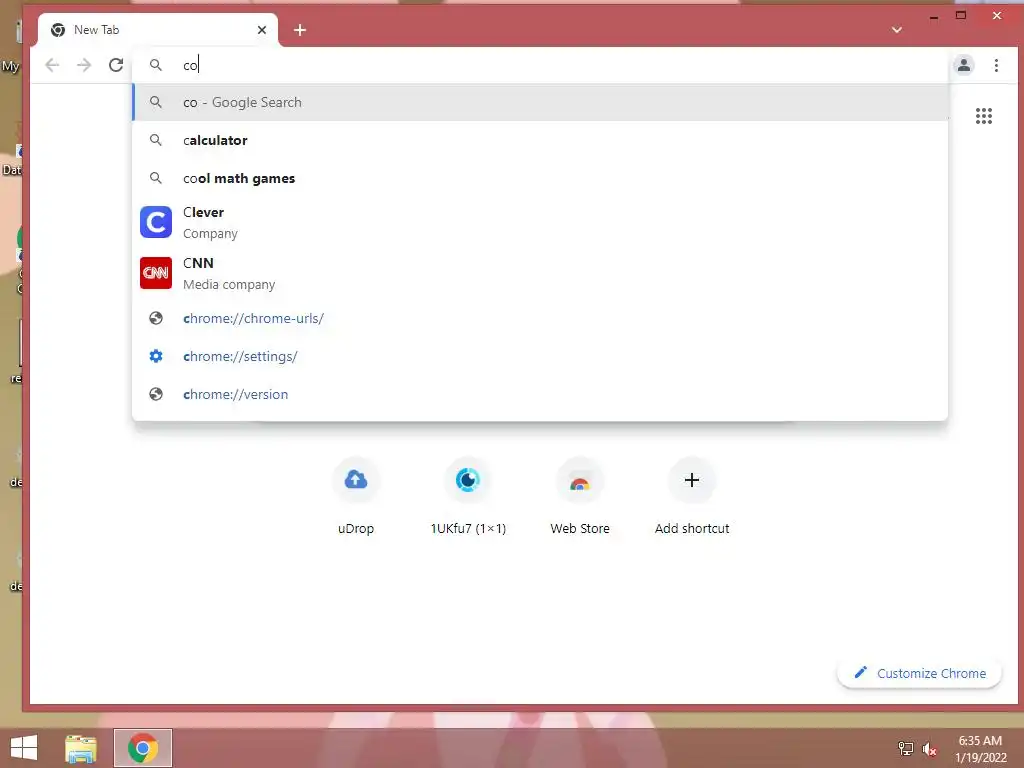Open the Web Store shortcut
The height and width of the screenshot is (768, 1024).
tap(580, 497)
